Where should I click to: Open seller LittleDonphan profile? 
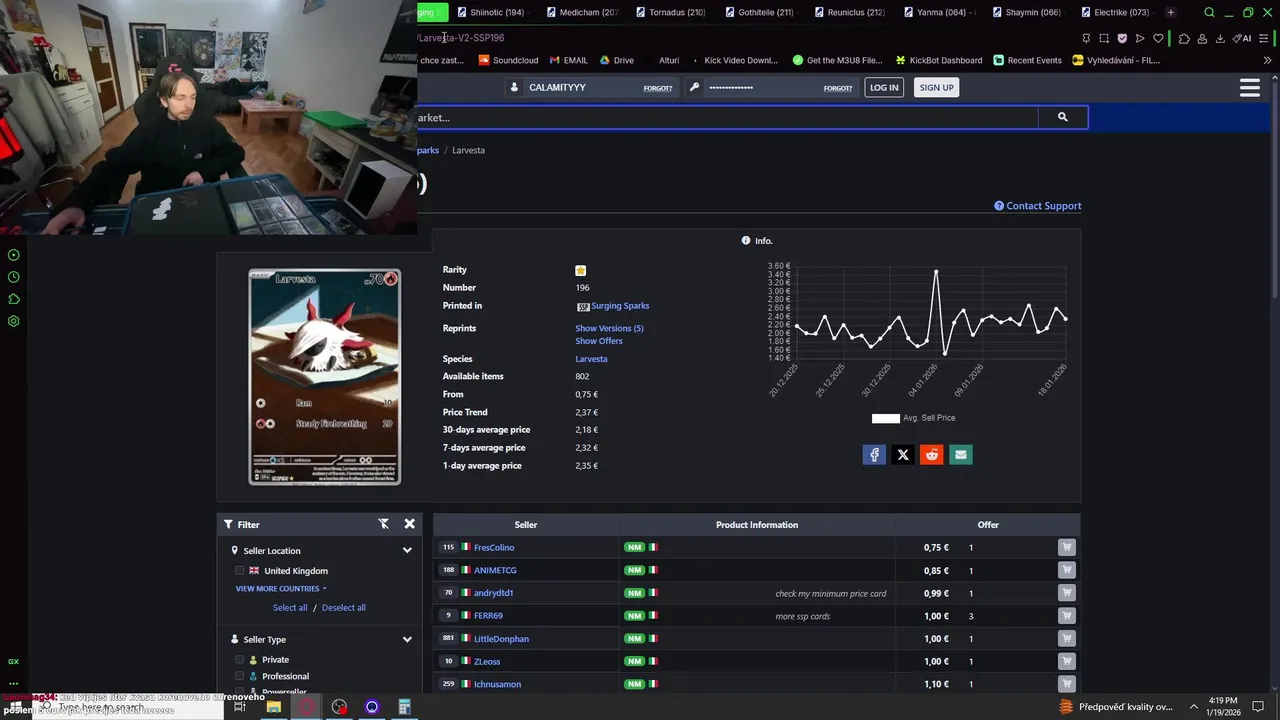501,639
